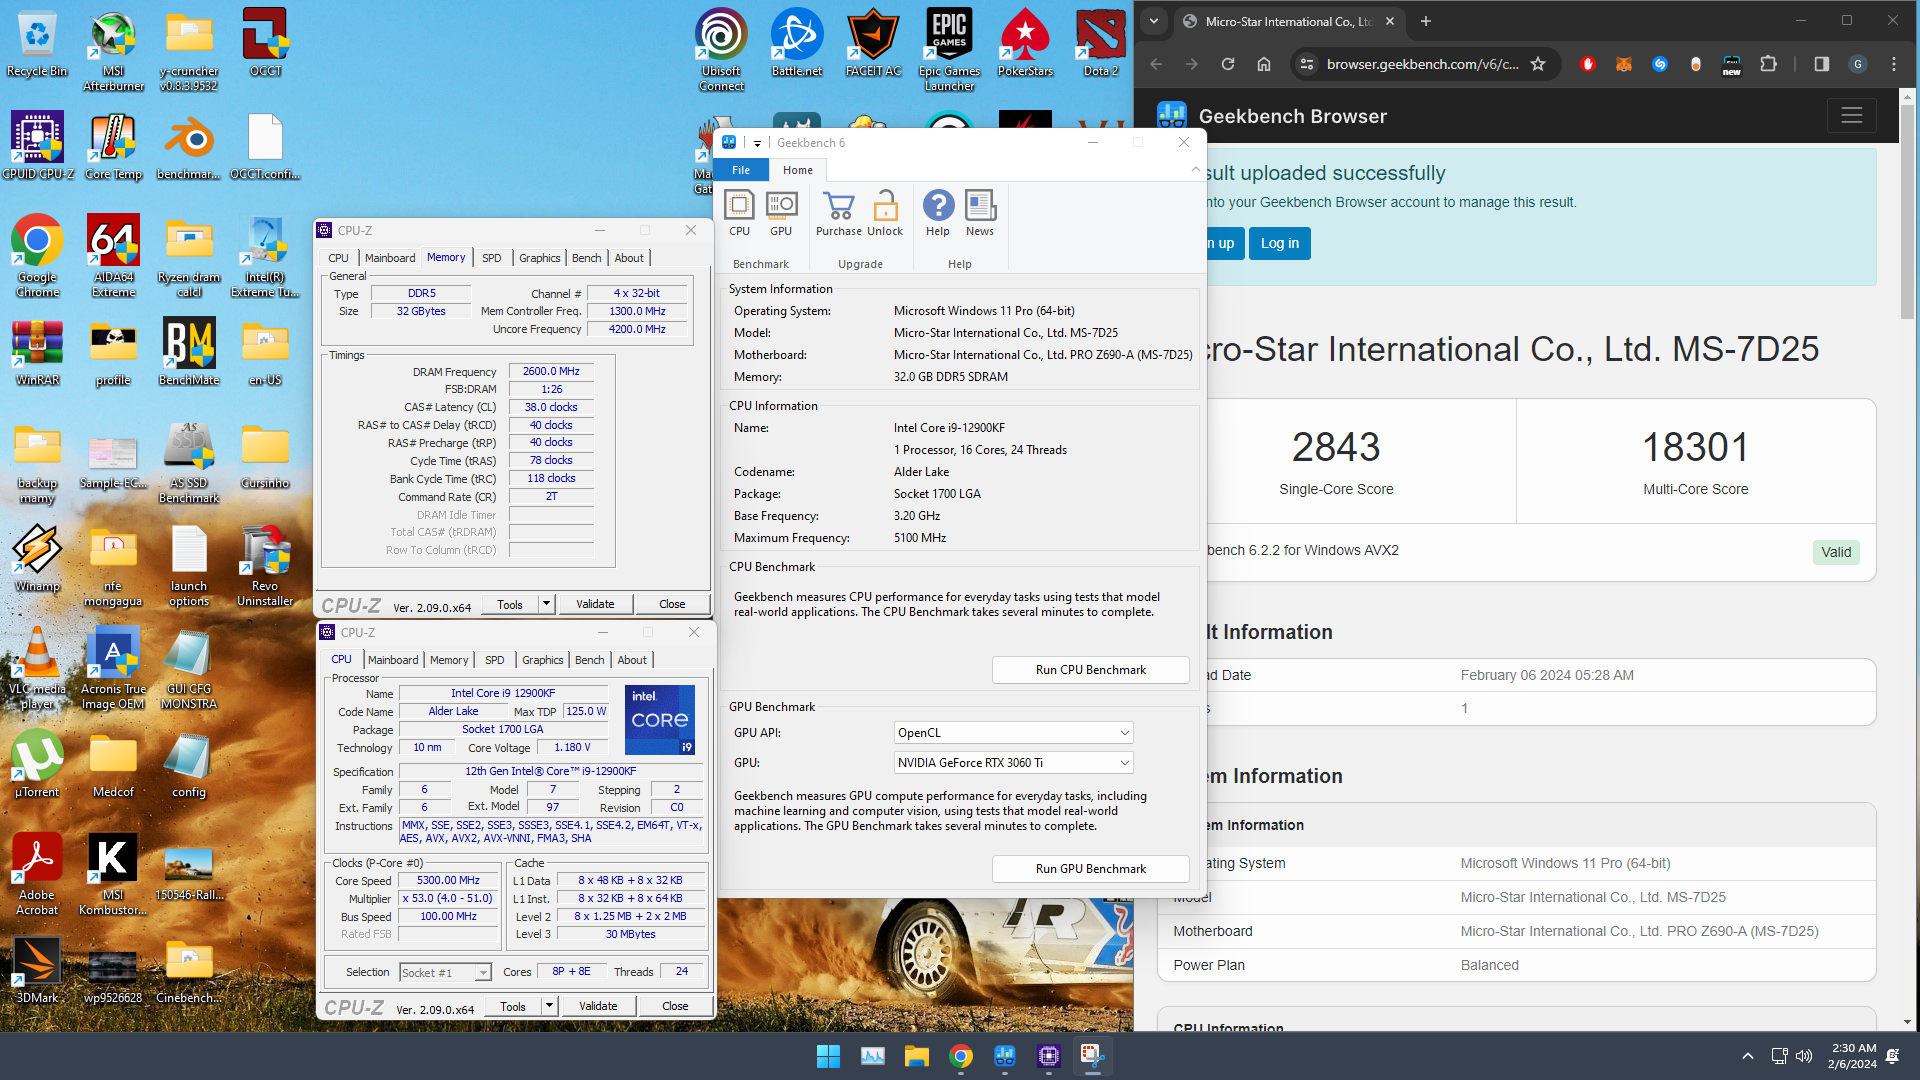
Task: Open GPU selection dropdown RTX 3060 Ti
Action: click(x=1013, y=763)
